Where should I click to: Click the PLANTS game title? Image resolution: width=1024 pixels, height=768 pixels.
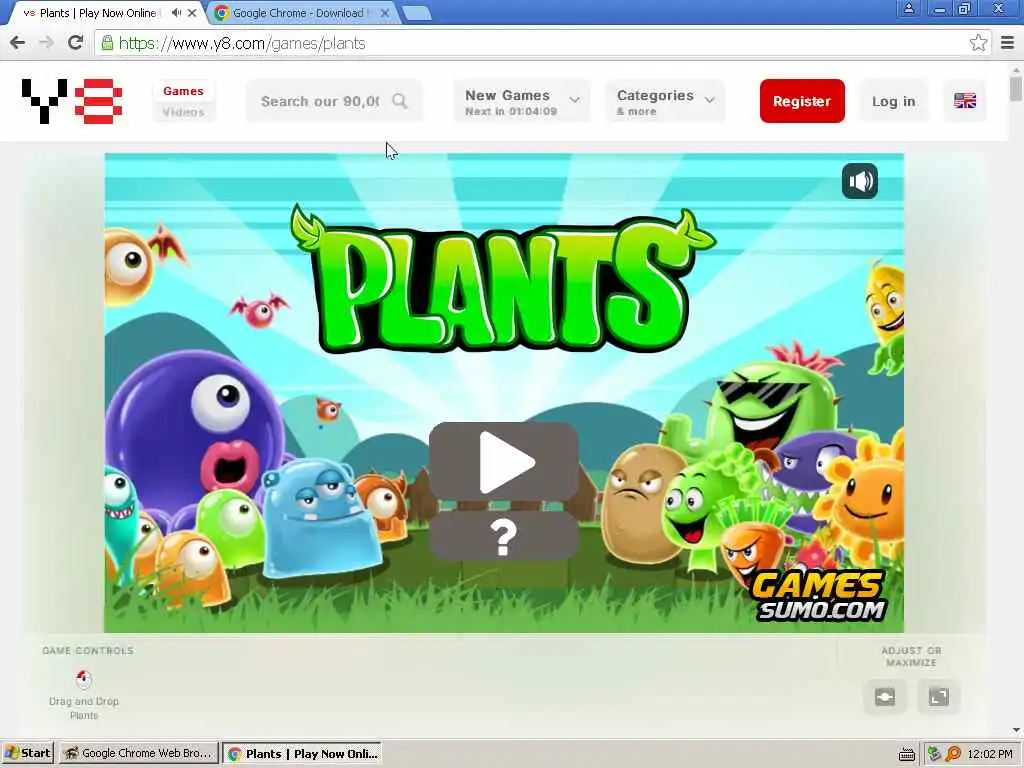coord(503,282)
